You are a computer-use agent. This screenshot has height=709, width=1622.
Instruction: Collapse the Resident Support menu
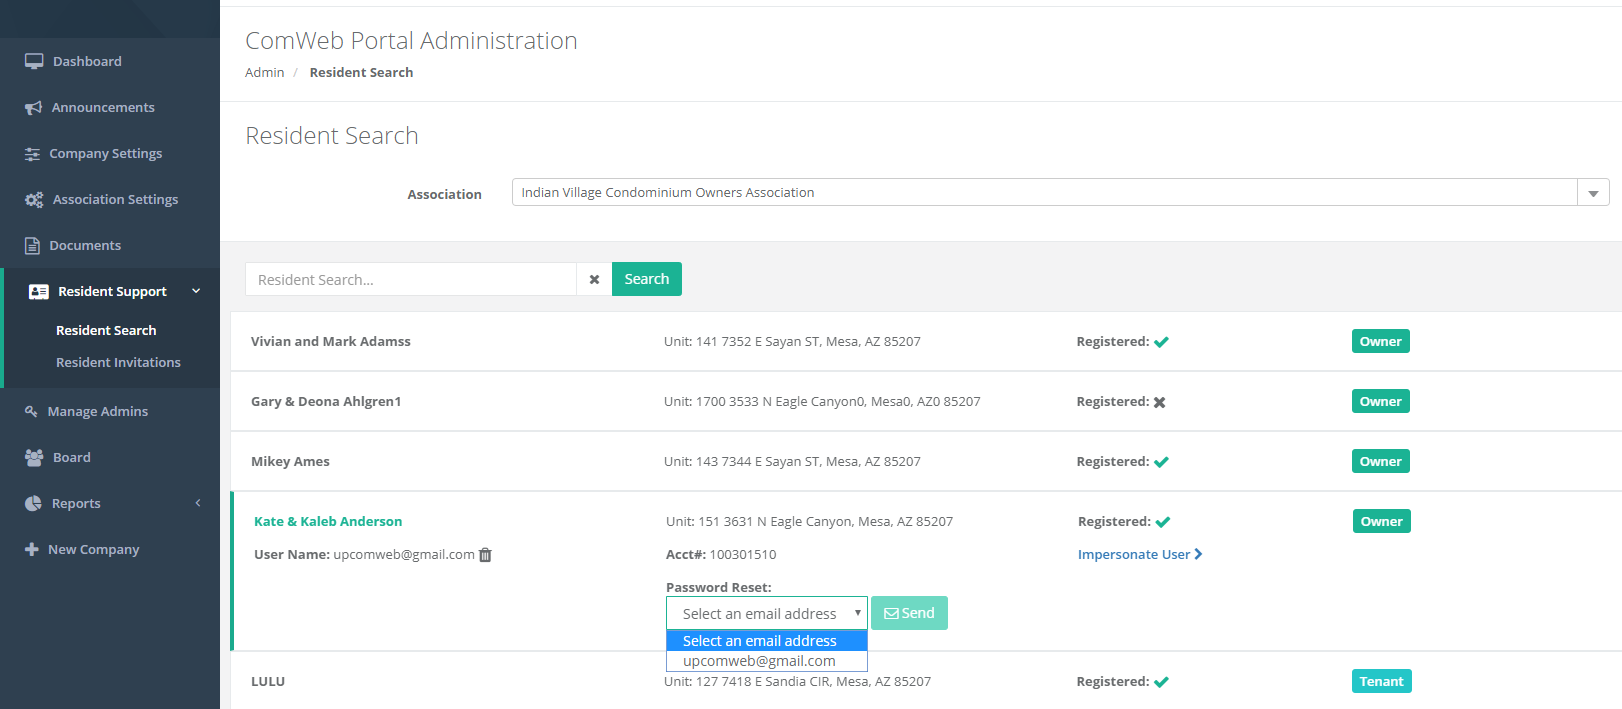(x=196, y=291)
